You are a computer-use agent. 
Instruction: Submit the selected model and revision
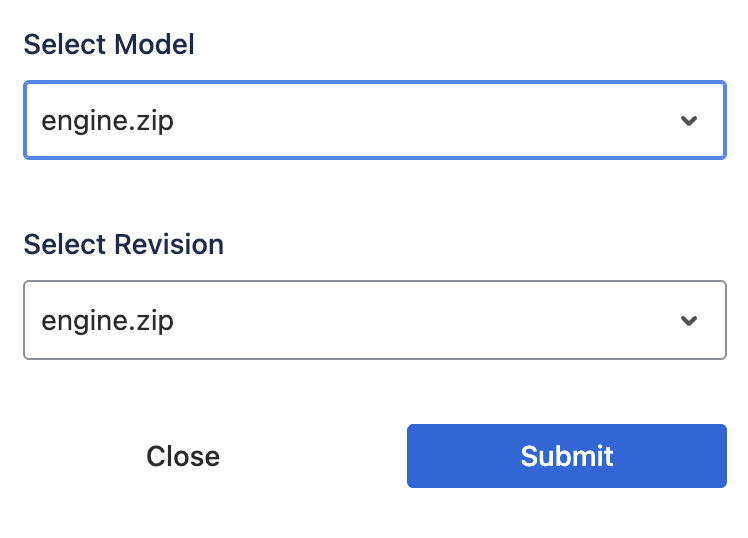[566, 456]
